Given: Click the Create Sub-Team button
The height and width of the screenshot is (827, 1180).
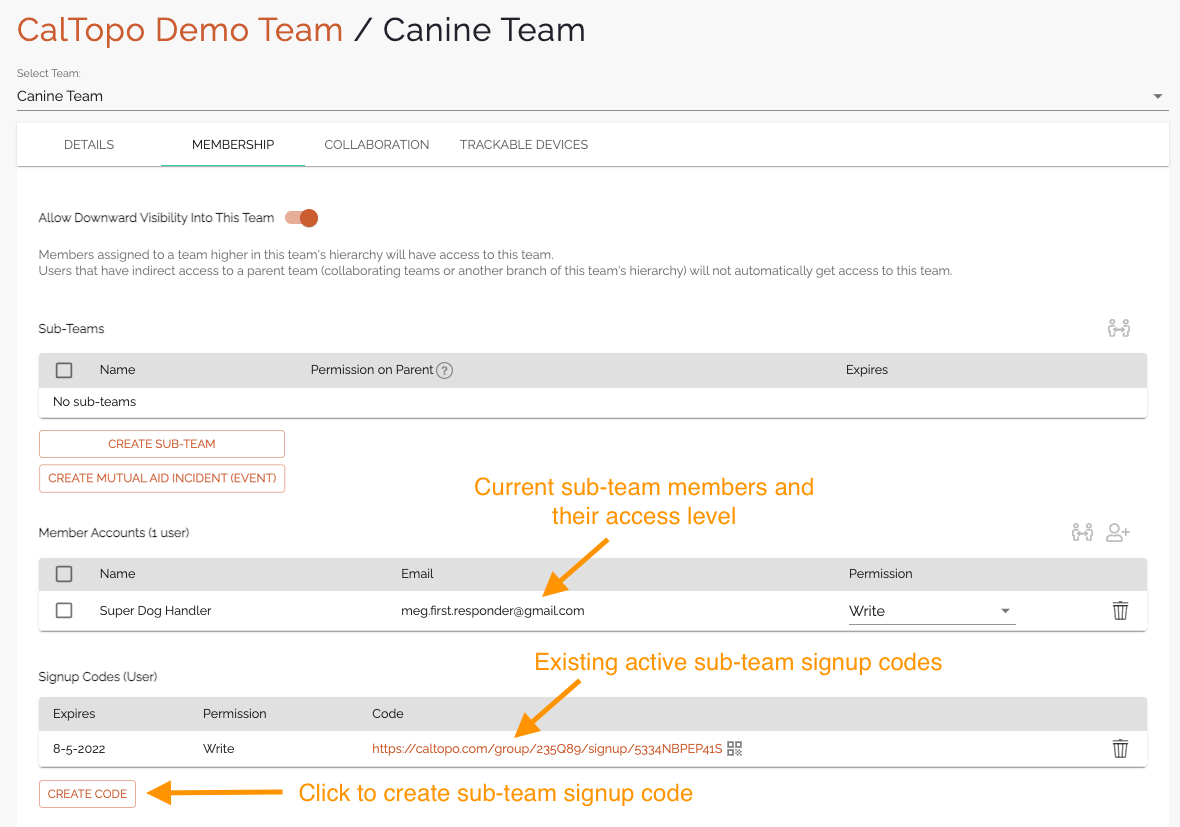Looking at the screenshot, I should pyautogui.click(x=162, y=444).
